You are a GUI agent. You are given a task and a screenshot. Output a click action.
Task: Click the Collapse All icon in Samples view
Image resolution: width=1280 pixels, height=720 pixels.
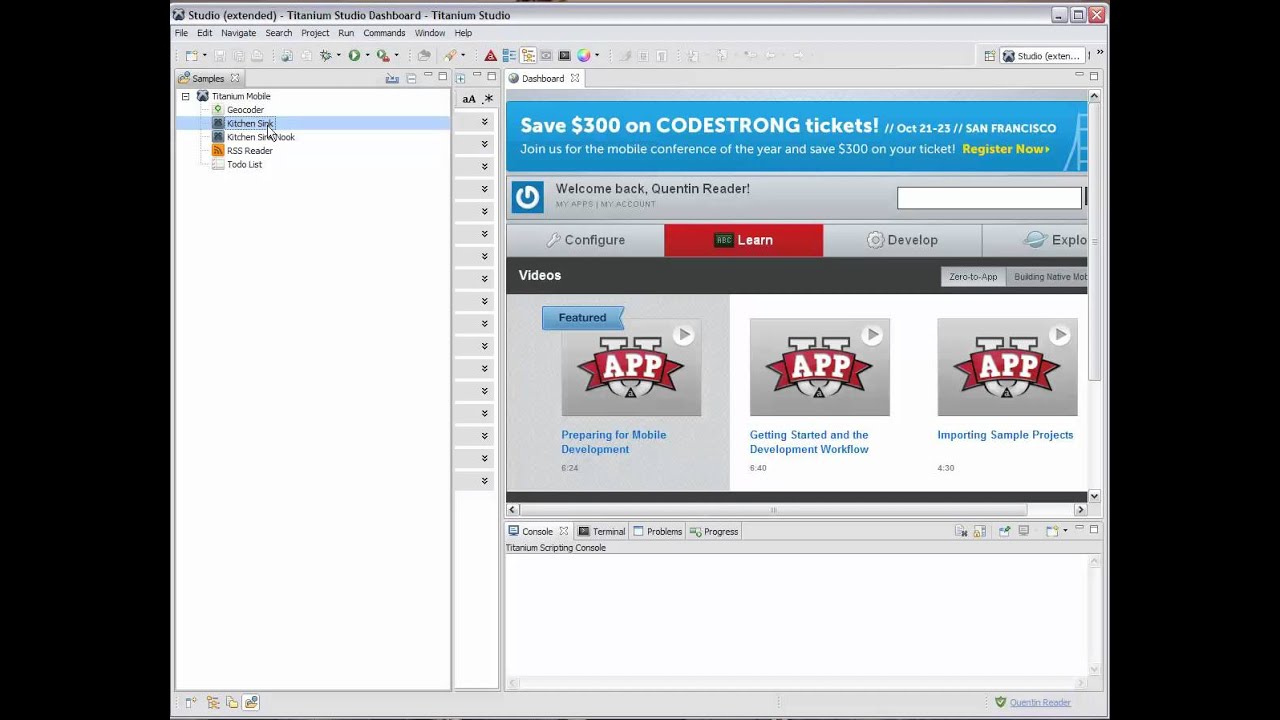click(x=411, y=78)
